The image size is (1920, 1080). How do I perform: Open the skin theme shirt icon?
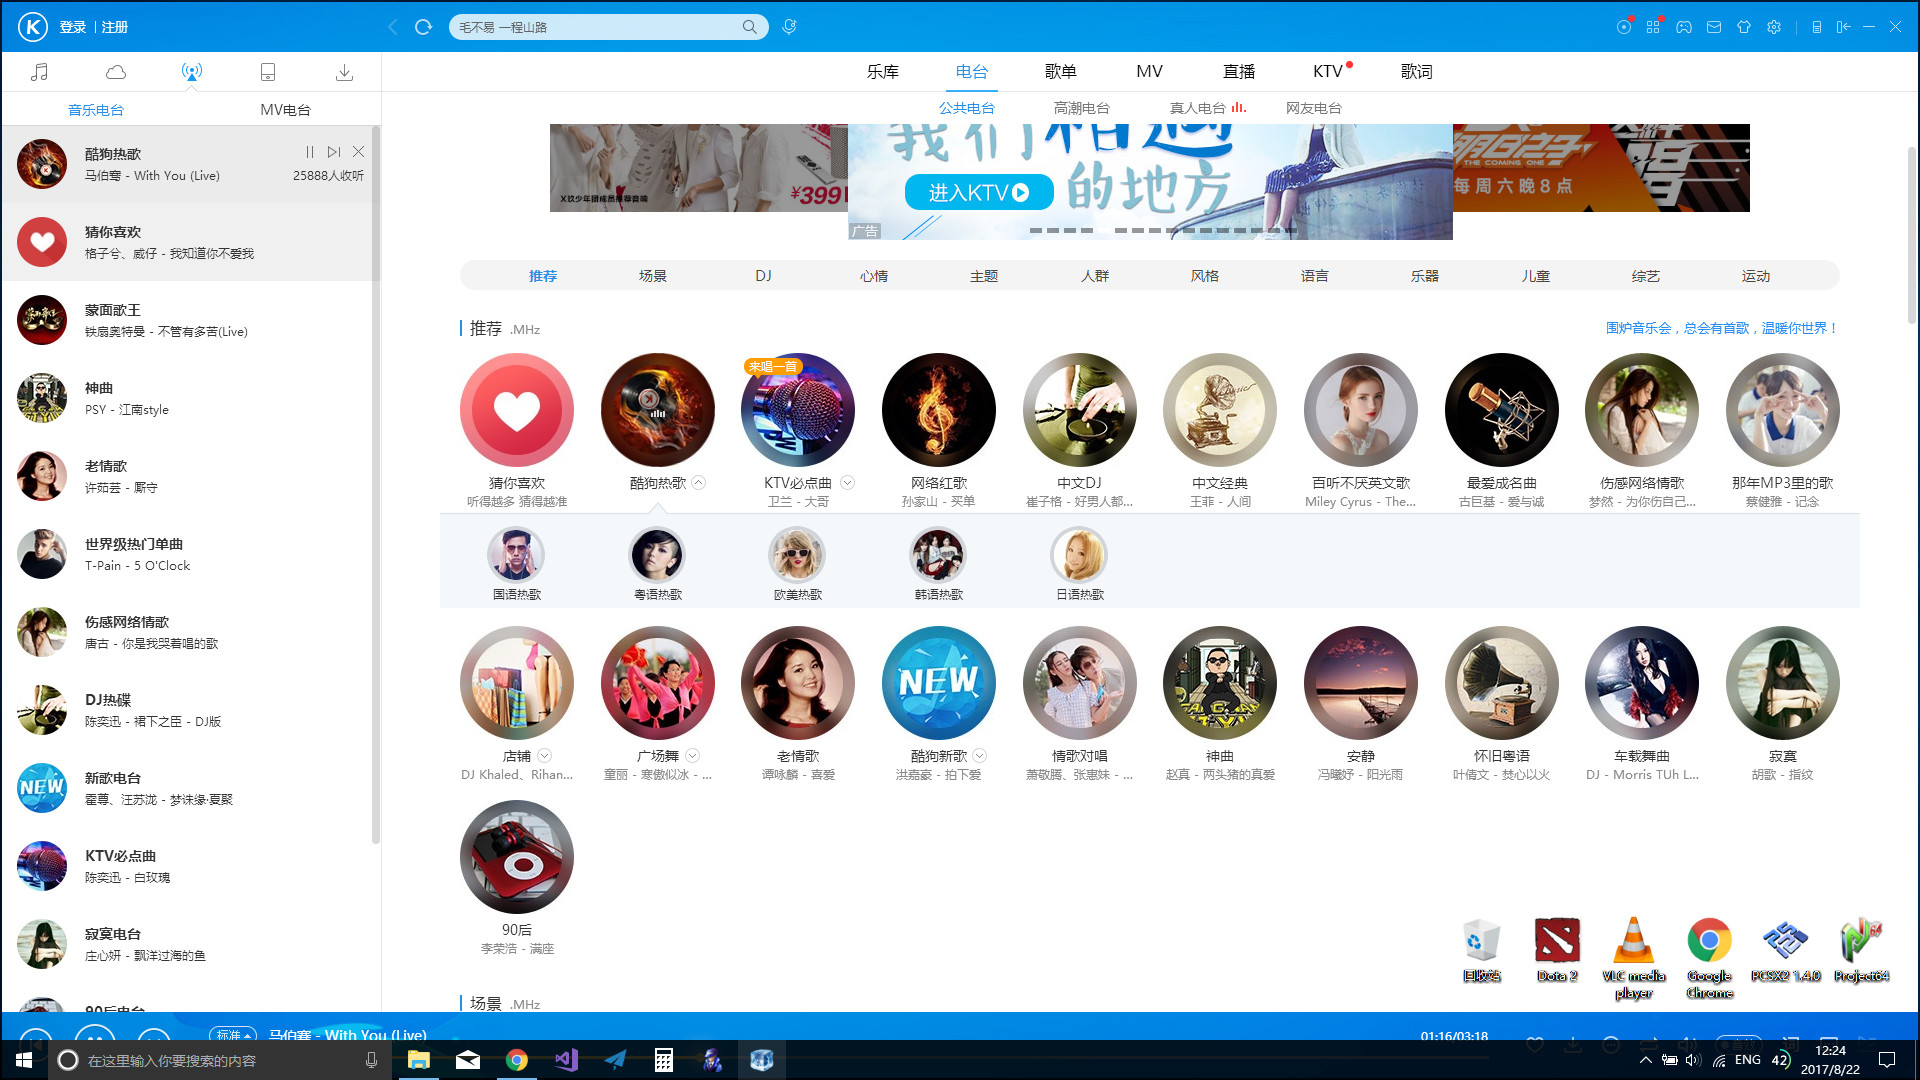point(1744,27)
